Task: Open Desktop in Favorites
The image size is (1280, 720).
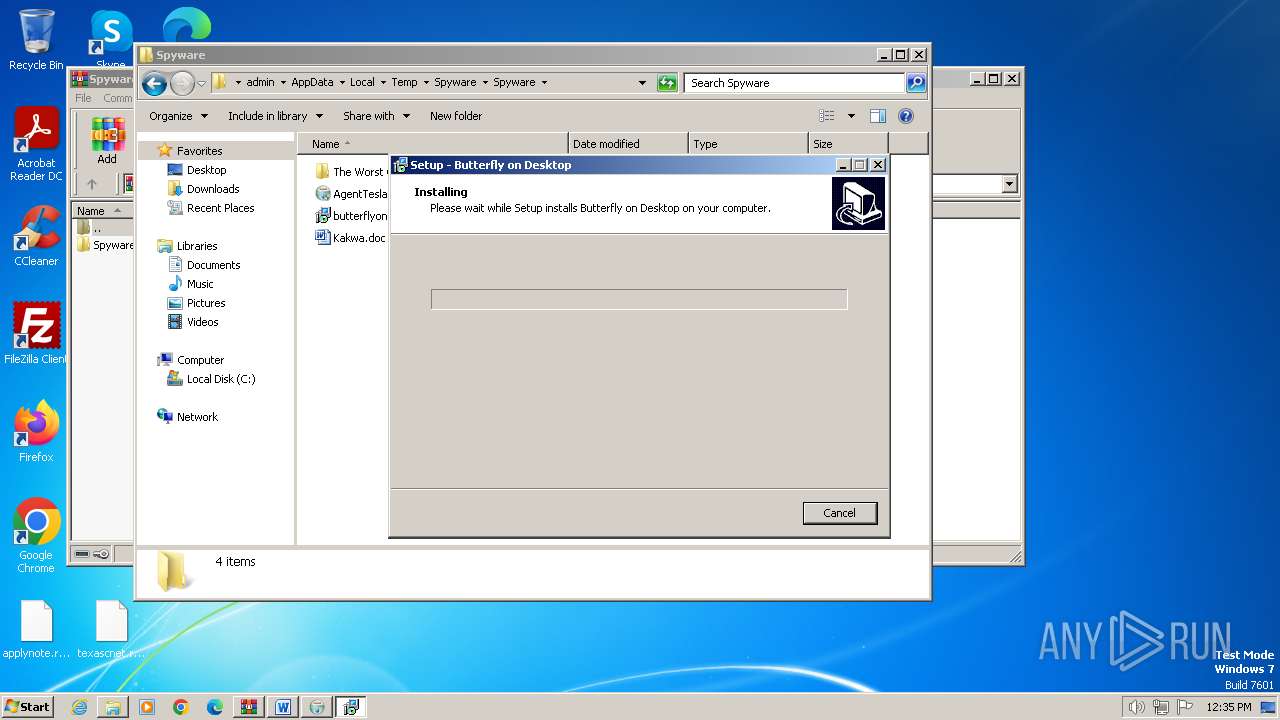Action: tap(206, 170)
